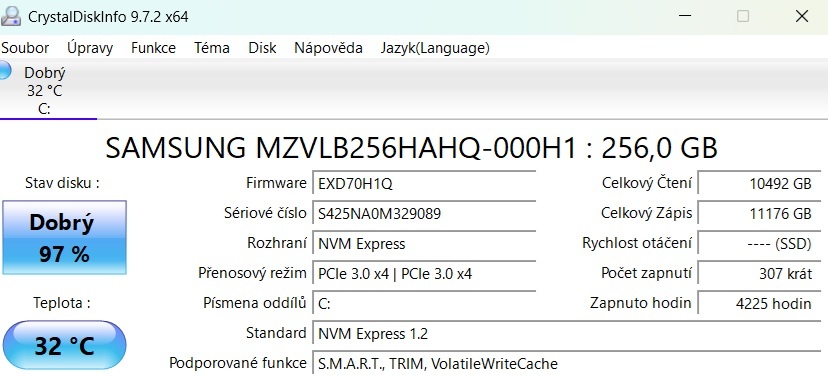Click the Firmware field EXD70H1Q
Screen dimensions: 828x377
coord(424,184)
